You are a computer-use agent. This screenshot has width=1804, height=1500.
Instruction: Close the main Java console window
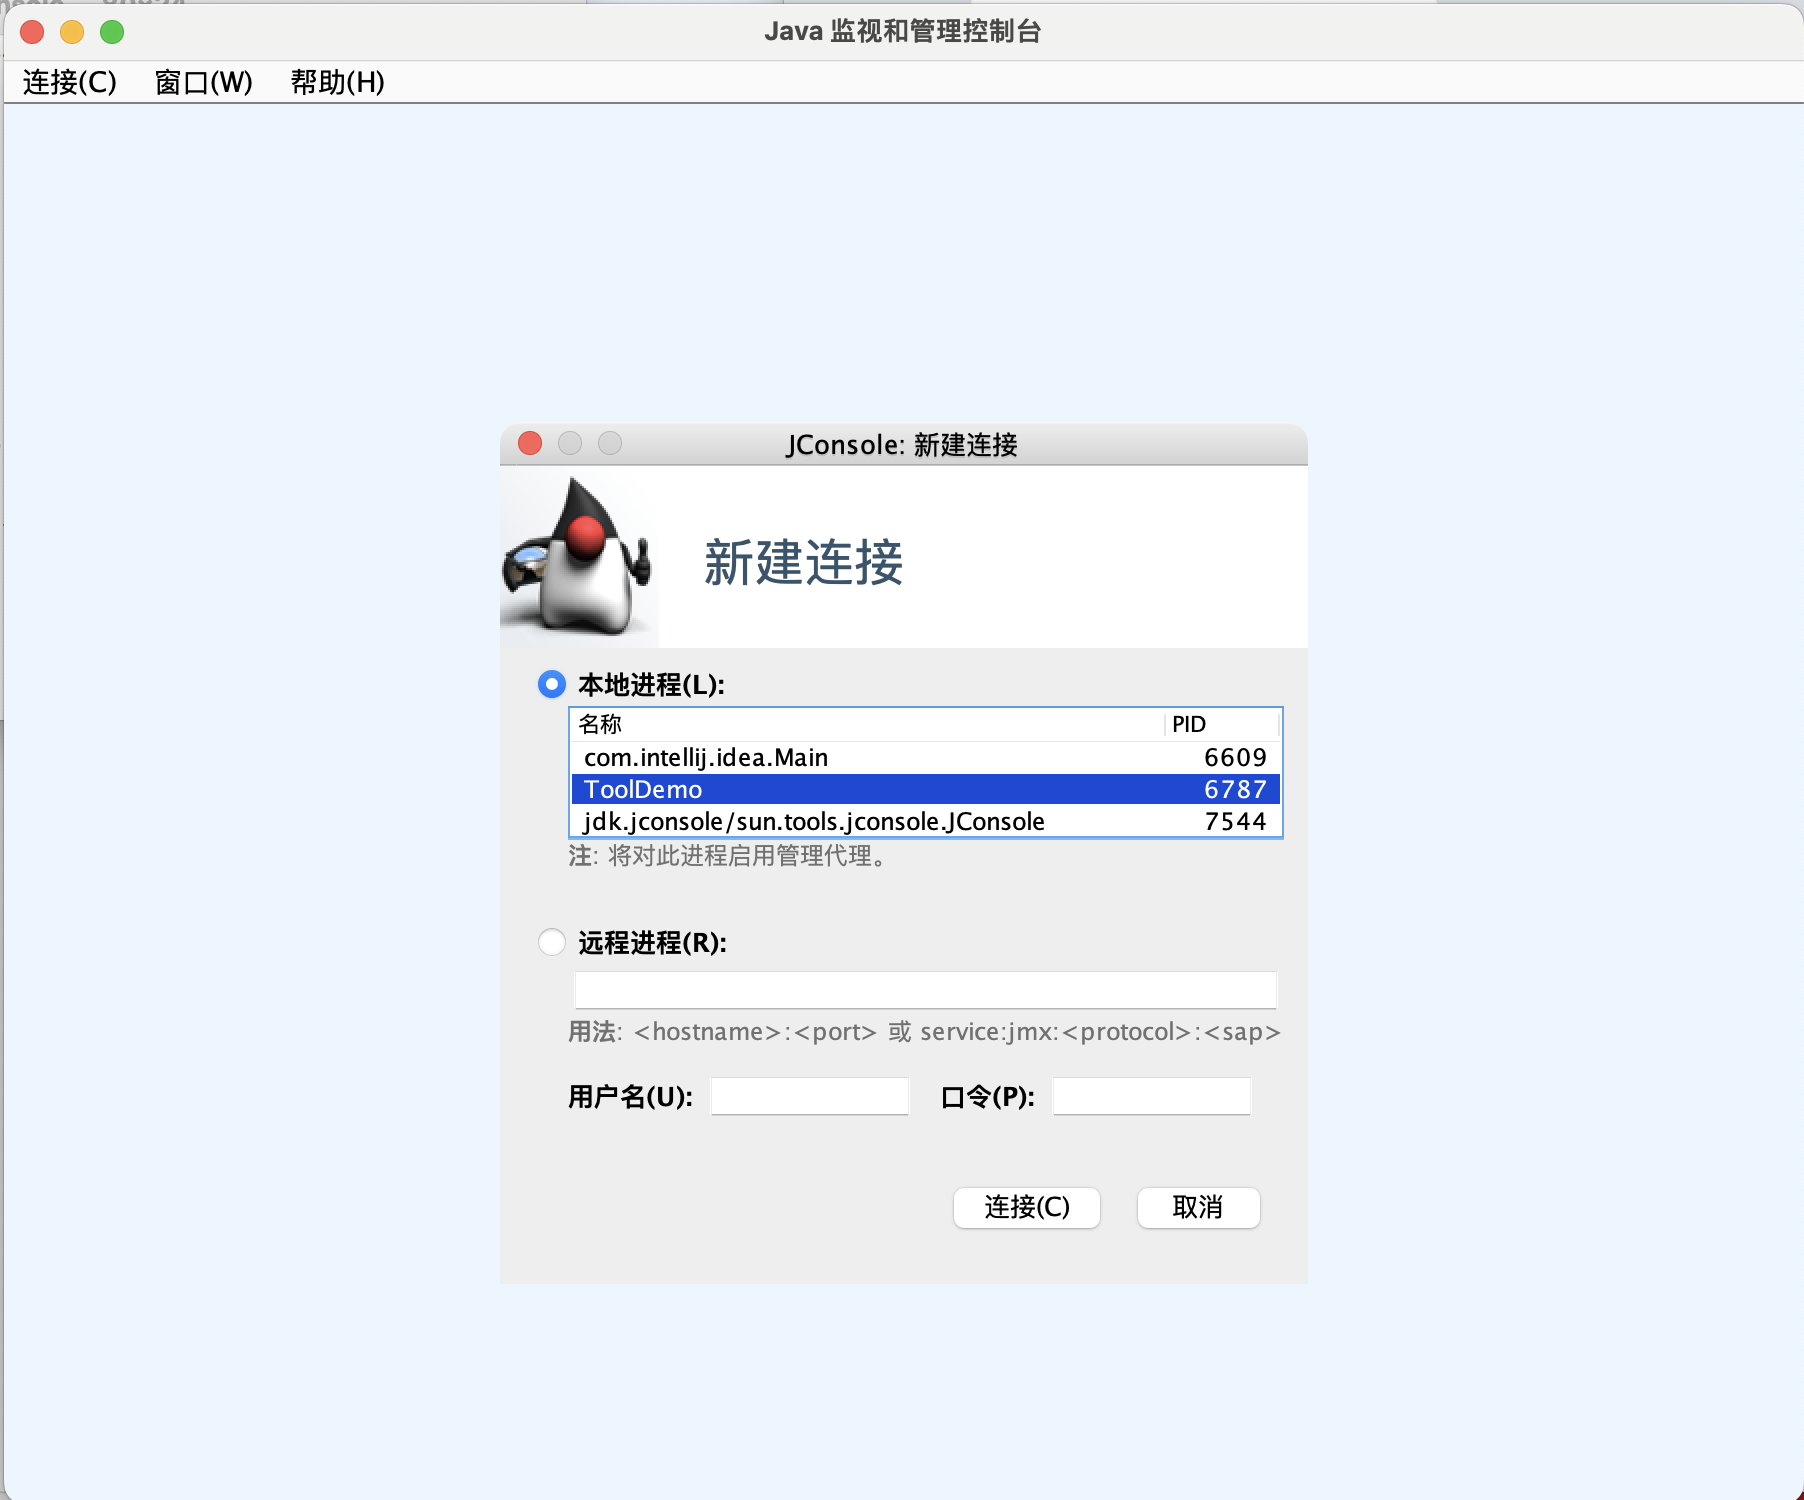pos(32,32)
